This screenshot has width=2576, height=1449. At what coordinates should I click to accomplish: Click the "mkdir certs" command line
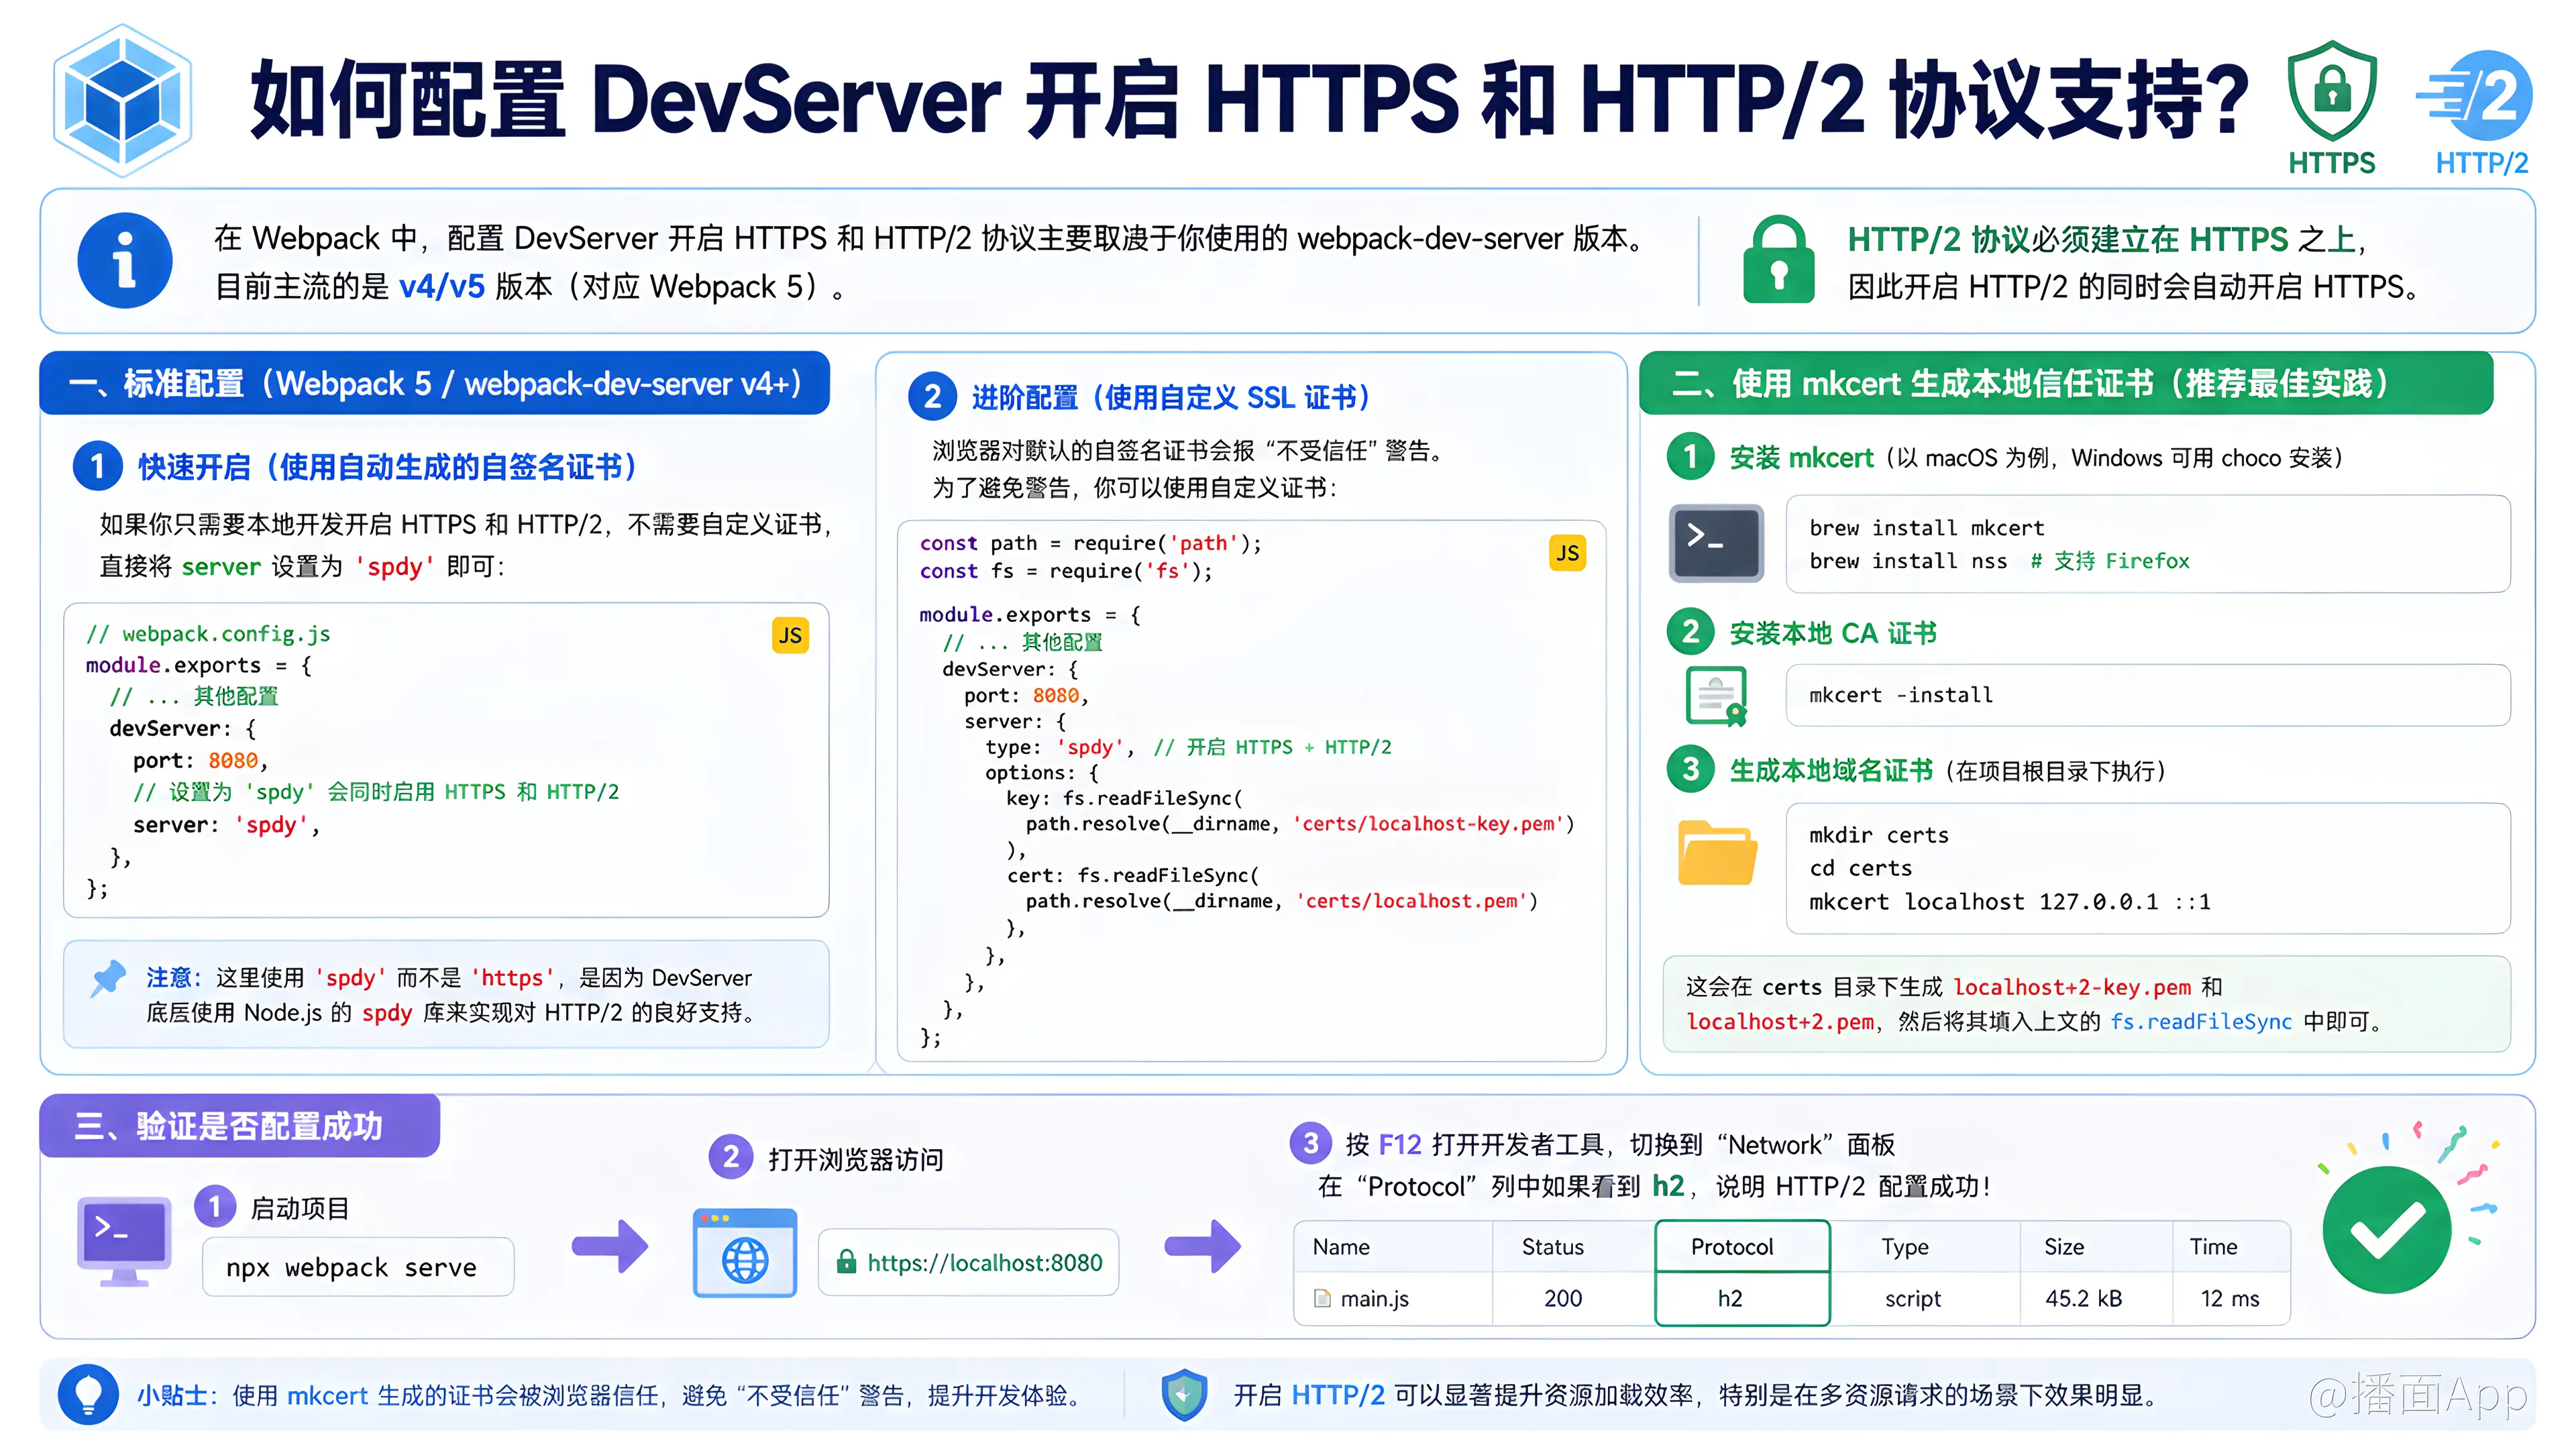point(1878,835)
